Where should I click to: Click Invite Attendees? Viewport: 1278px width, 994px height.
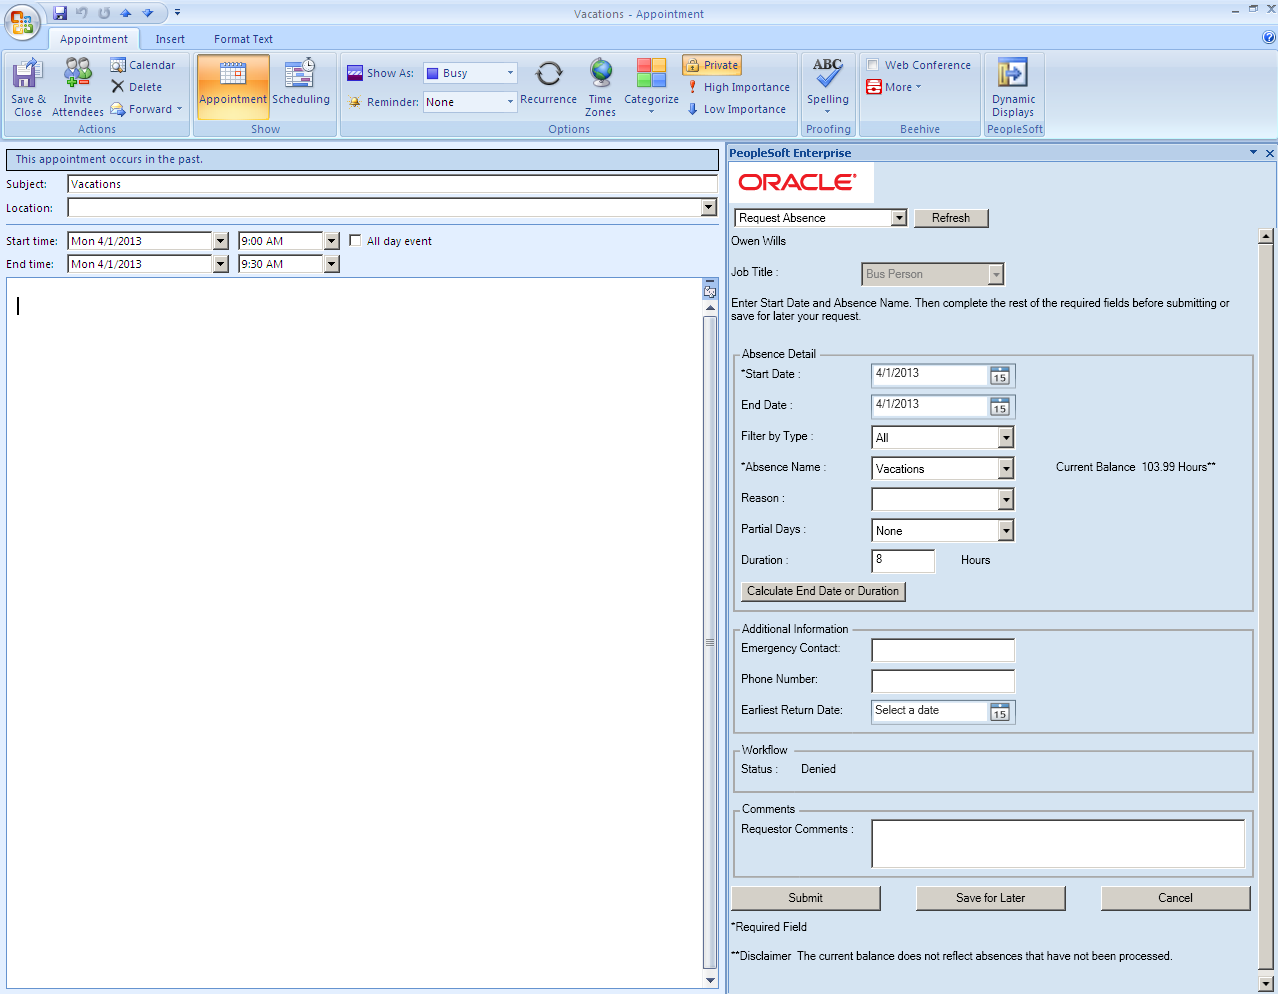(78, 88)
